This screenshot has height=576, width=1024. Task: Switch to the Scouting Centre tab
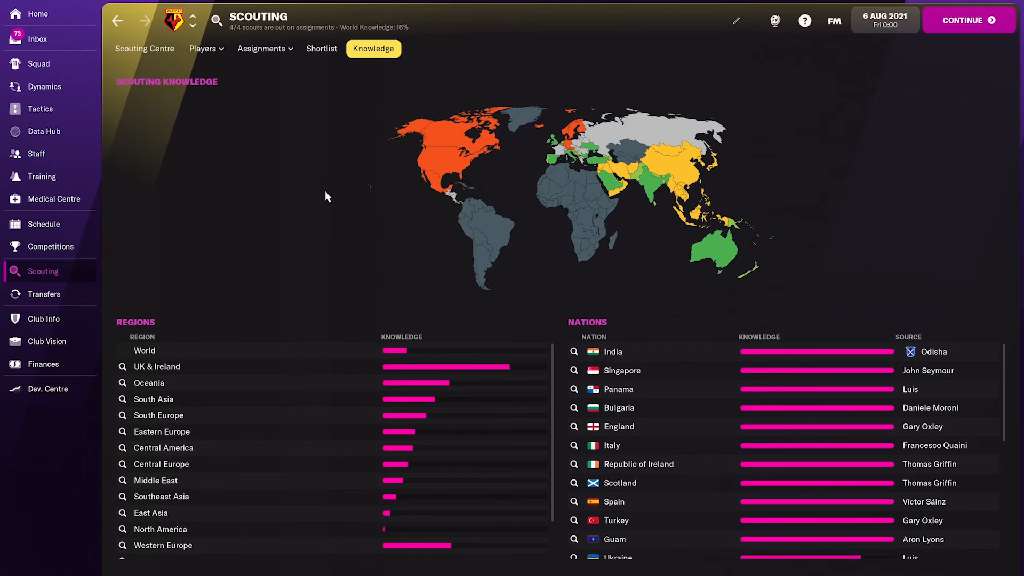pyautogui.click(x=144, y=49)
